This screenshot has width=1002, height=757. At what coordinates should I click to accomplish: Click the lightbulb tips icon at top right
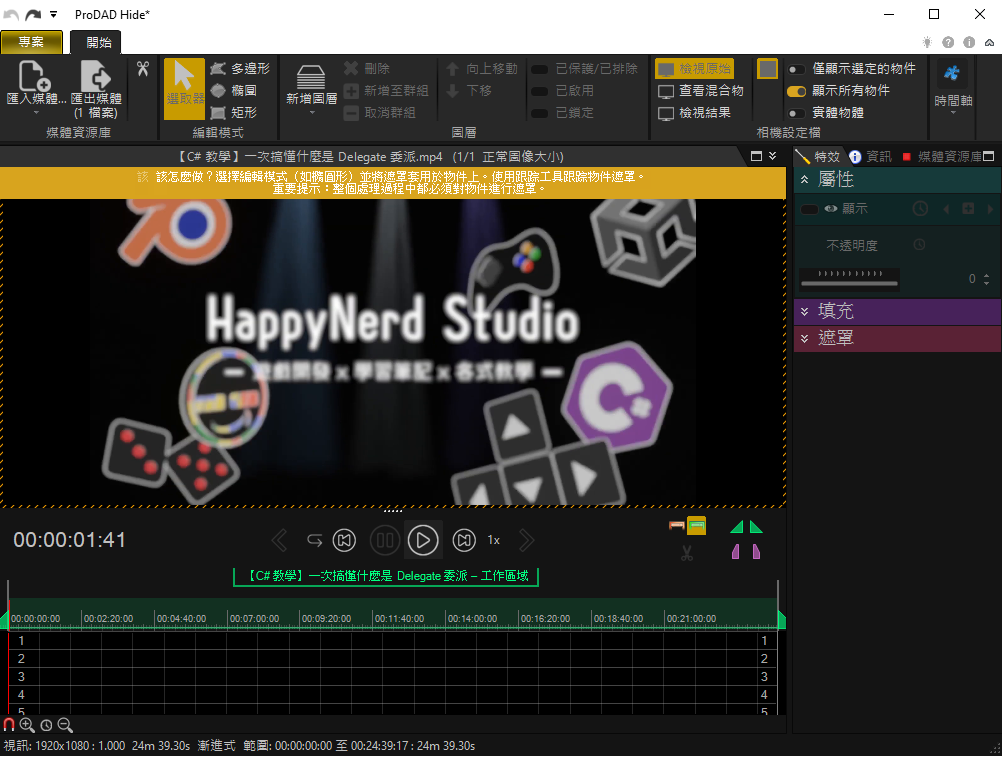(x=927, y=42)
